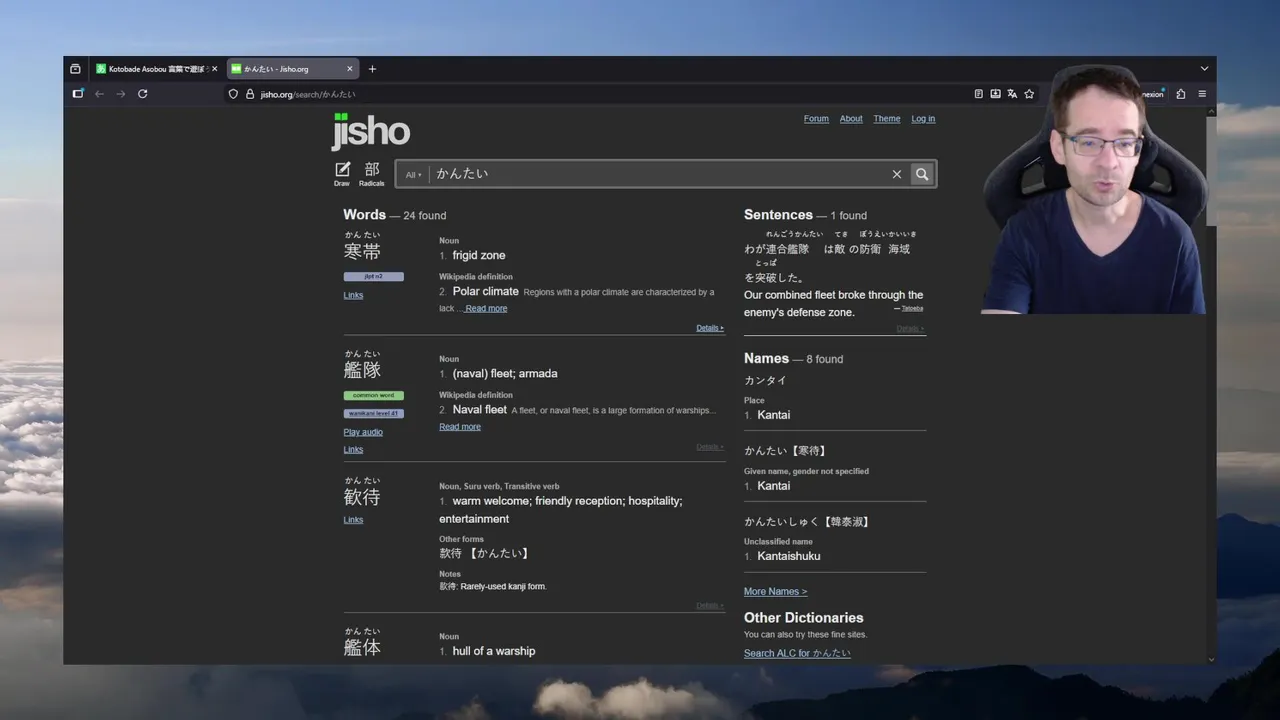
Task: Click the page vertical scrollbar
Action: (1211, 170)
